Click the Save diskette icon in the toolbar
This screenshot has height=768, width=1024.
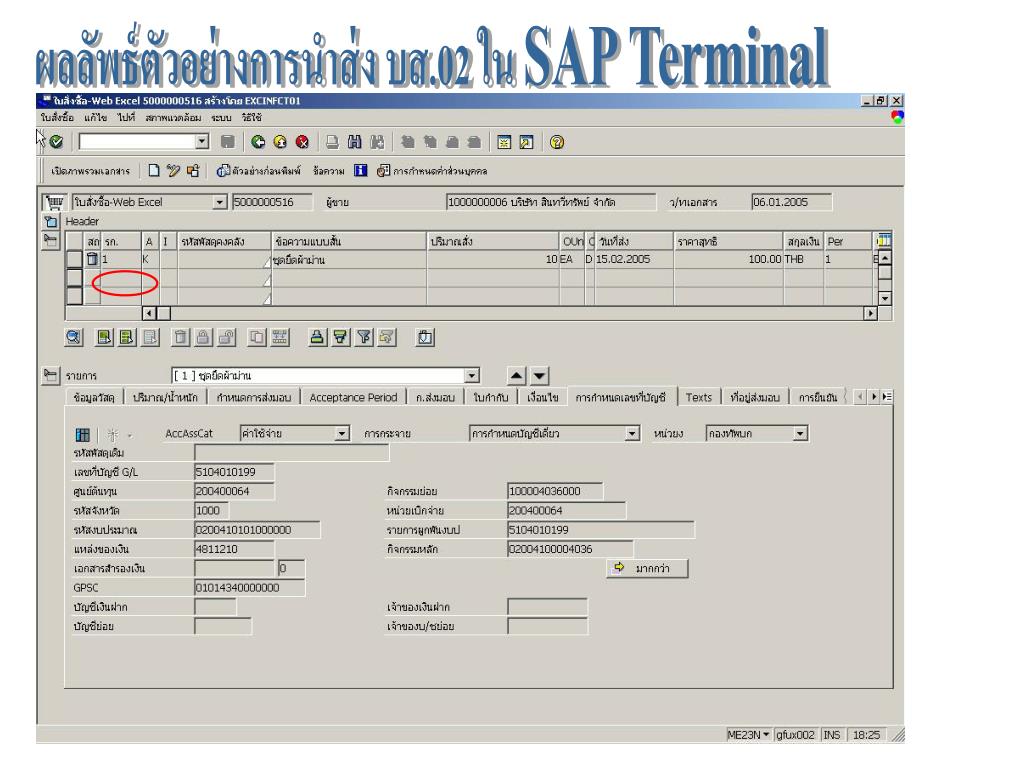[227, 142]
